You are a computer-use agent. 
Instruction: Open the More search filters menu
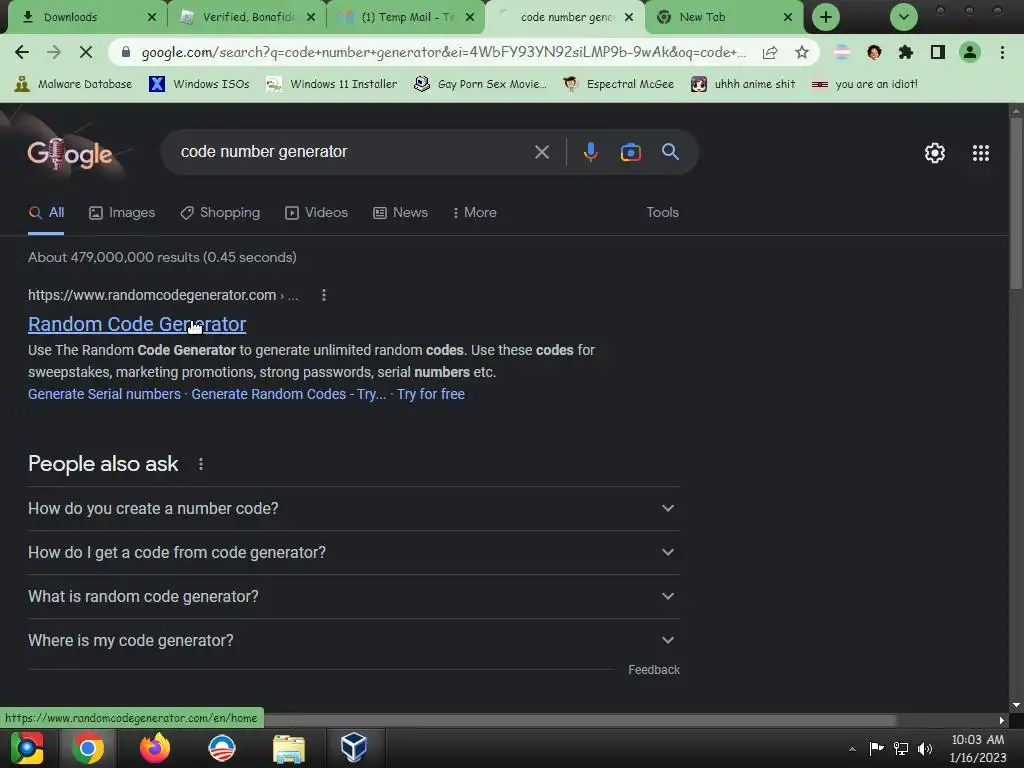(475, 213)
